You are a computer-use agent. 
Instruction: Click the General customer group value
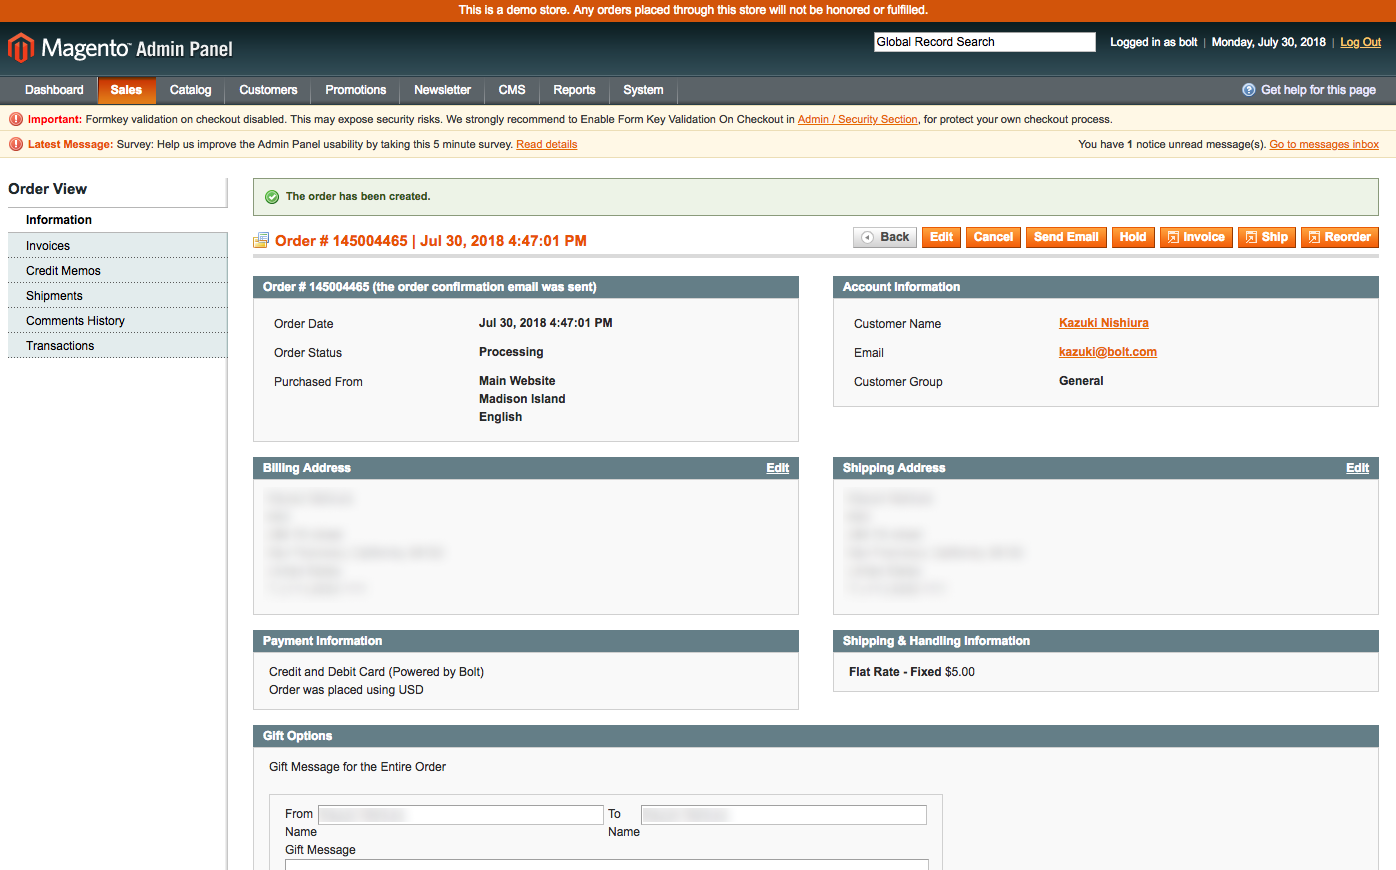tap(1081, 381)
